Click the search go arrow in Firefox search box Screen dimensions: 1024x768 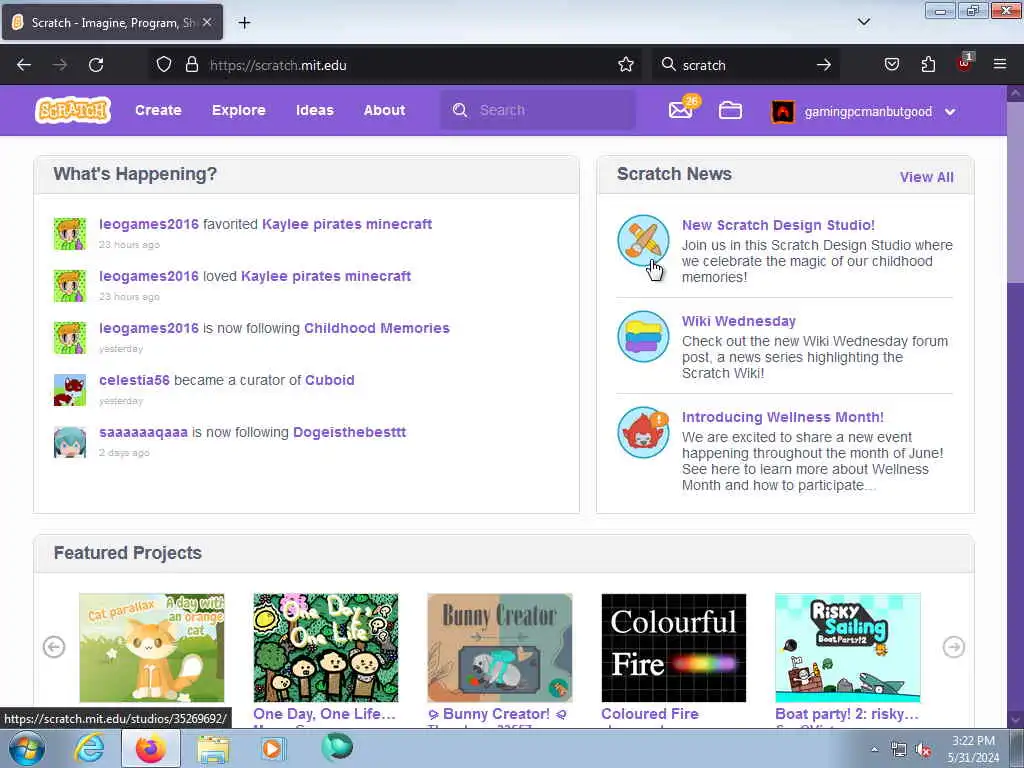coord(824,65)
